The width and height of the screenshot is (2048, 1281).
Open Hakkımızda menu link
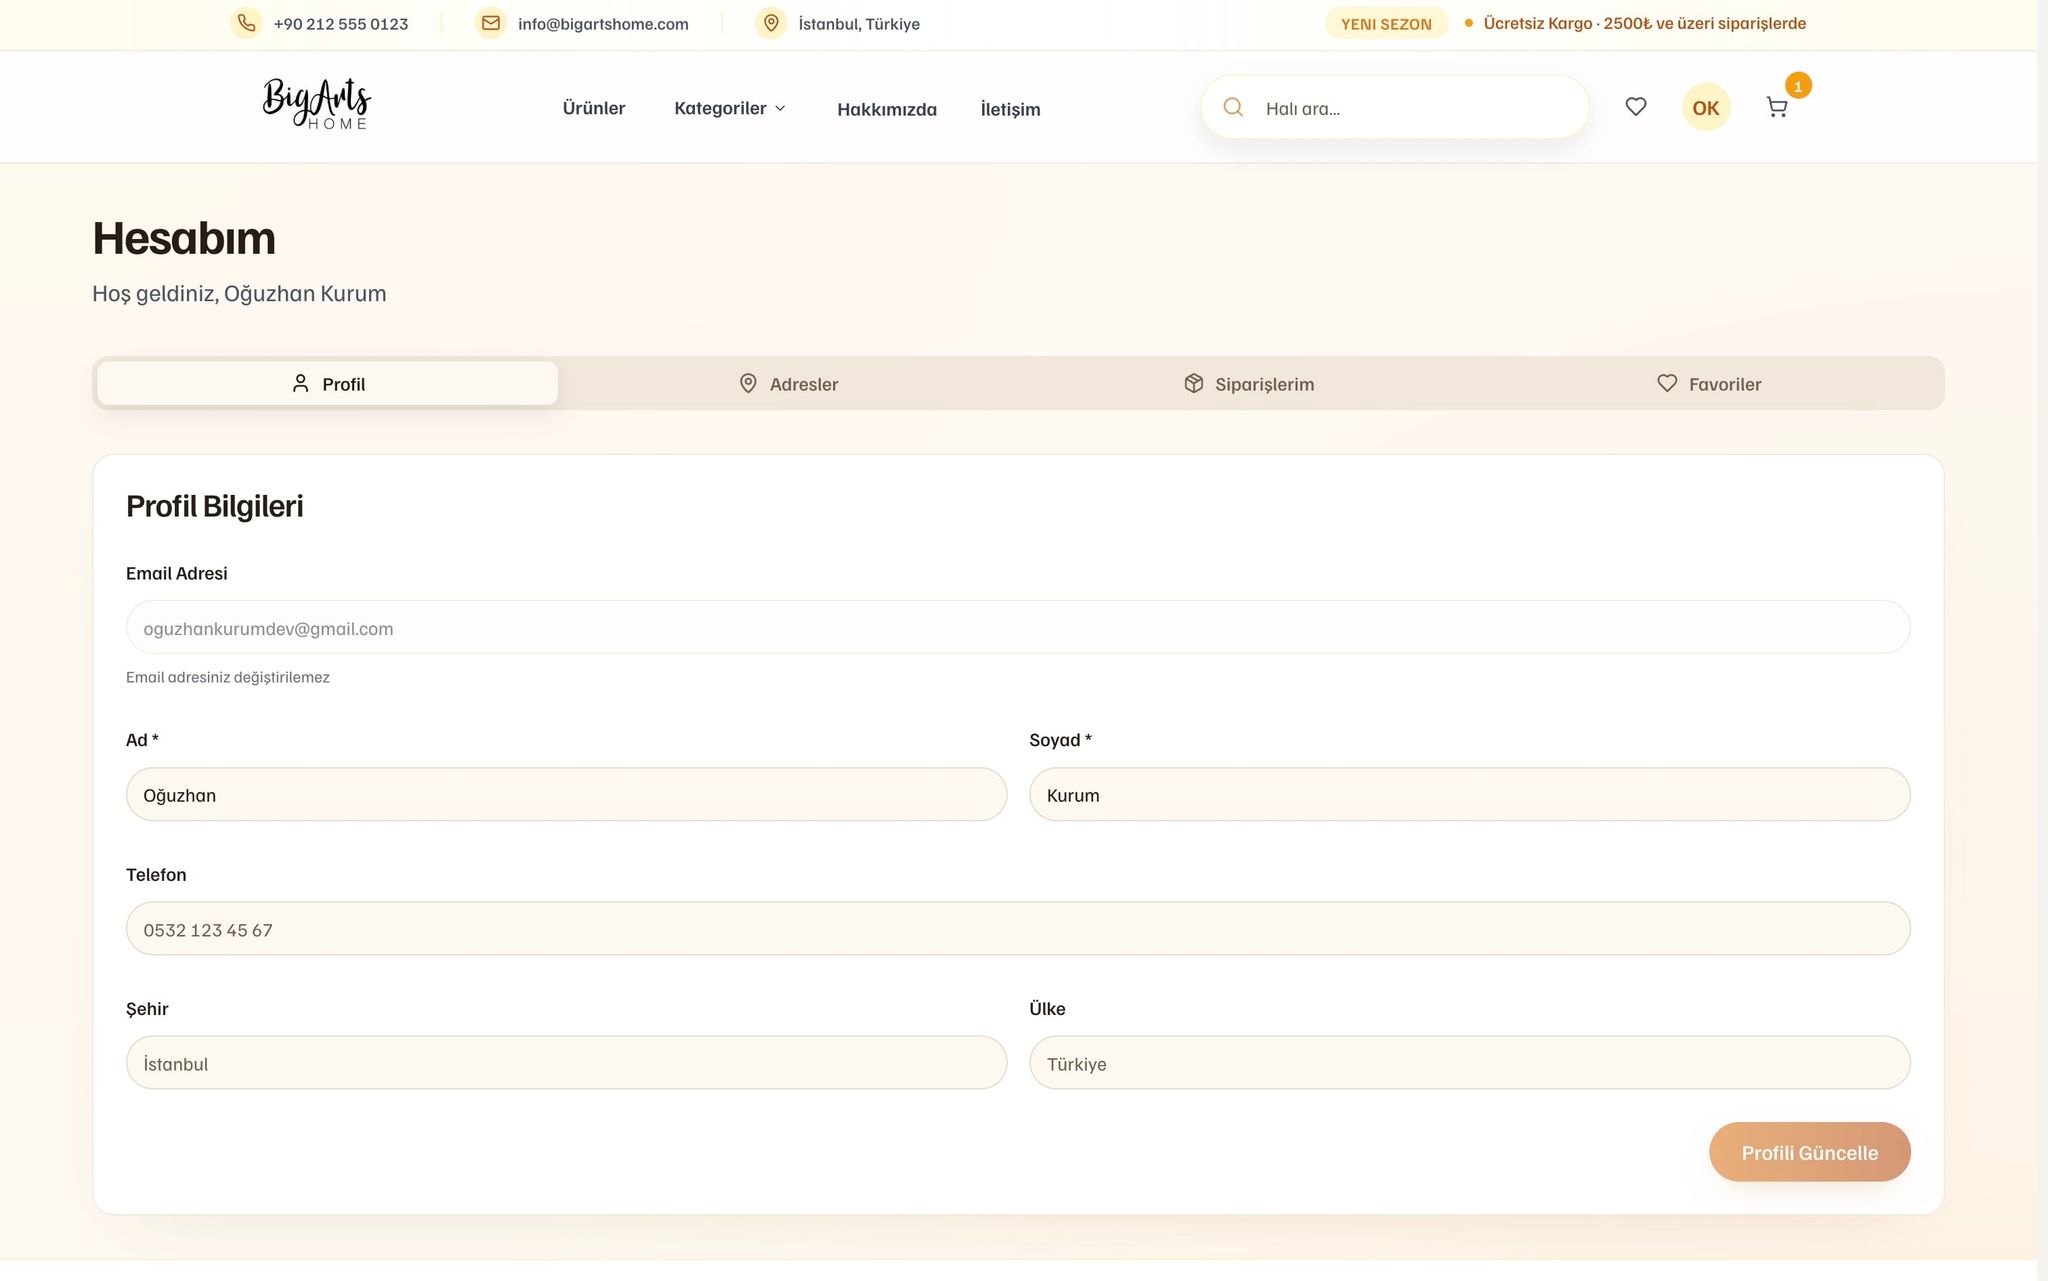click(x=887, y=109)
